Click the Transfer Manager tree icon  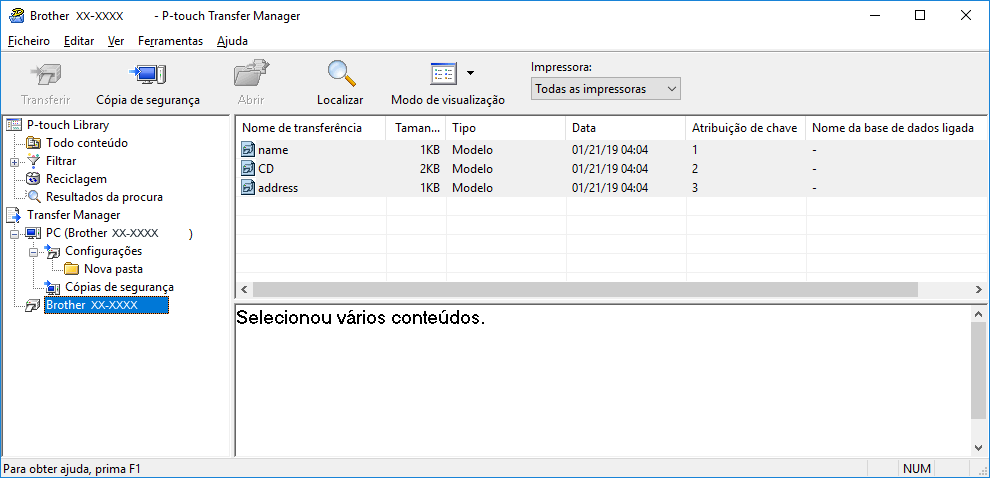13,215
